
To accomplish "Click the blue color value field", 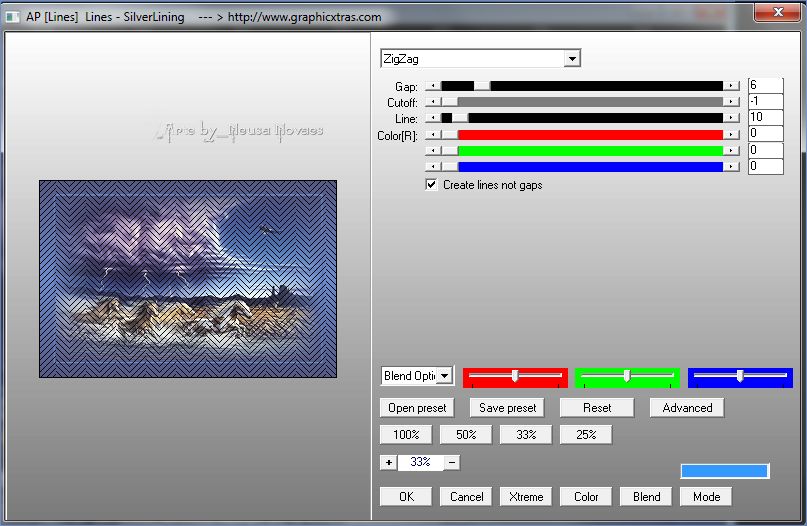I will [x=765, y=166].
